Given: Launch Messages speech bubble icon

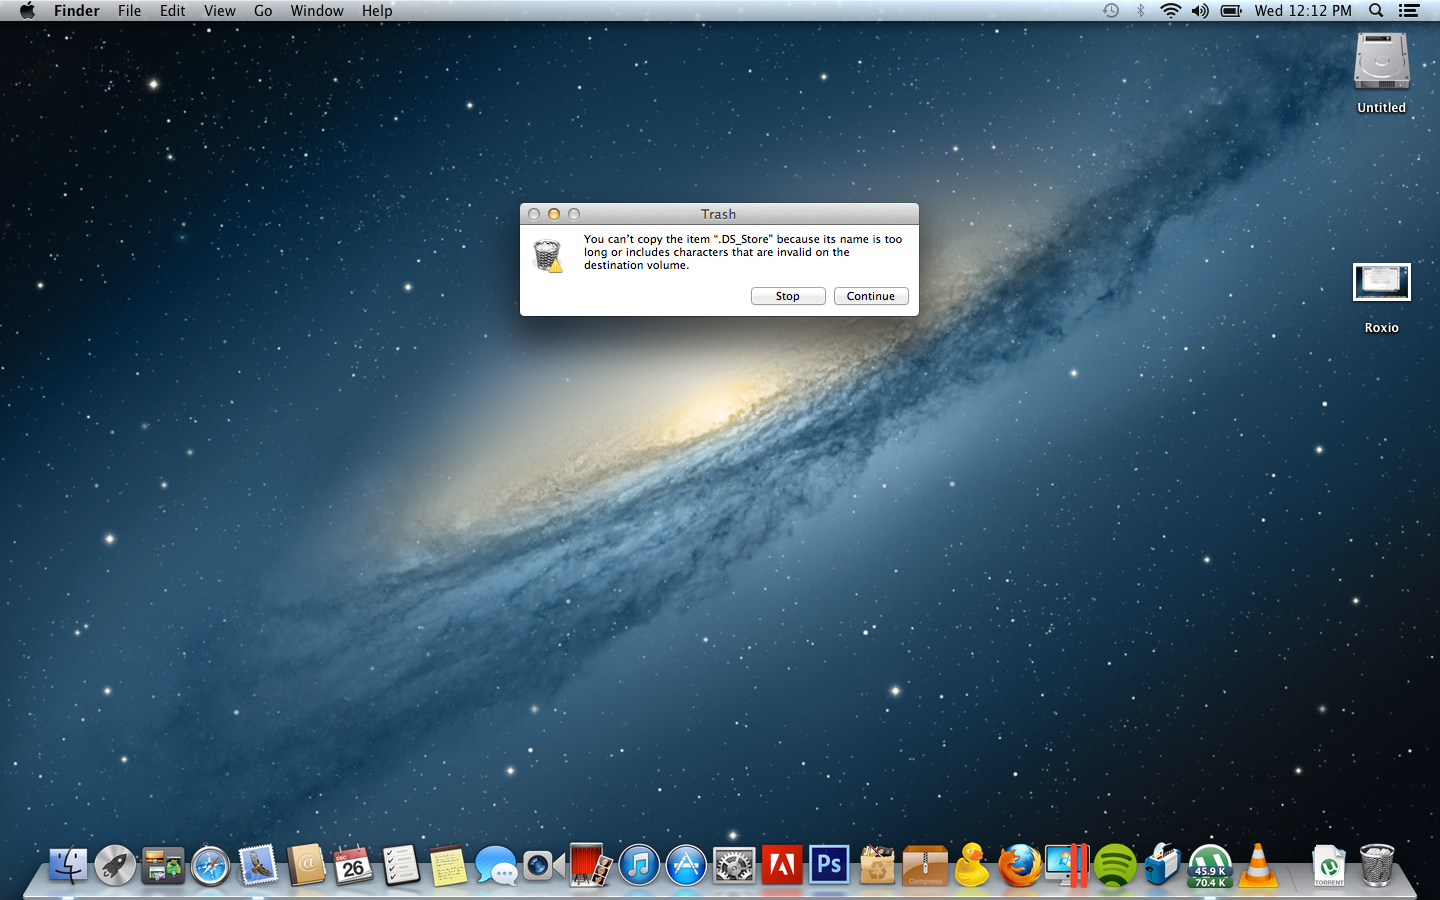Looking at the screenshot, I should 496,866.
